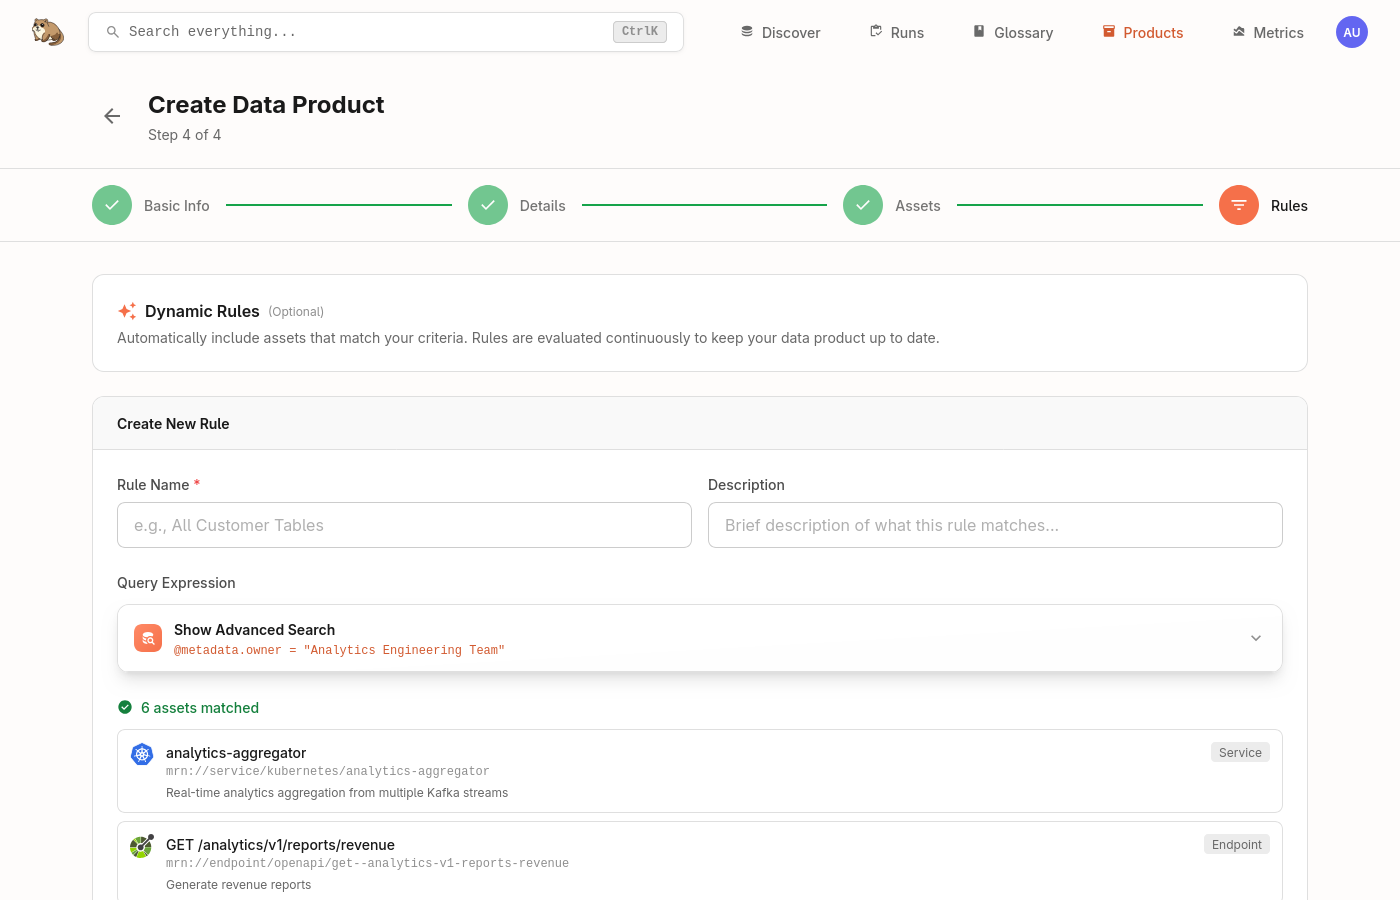This screenshot has width=1400, height=900.
Task: Click the Search everything box
Action: (x=360, y=32)
